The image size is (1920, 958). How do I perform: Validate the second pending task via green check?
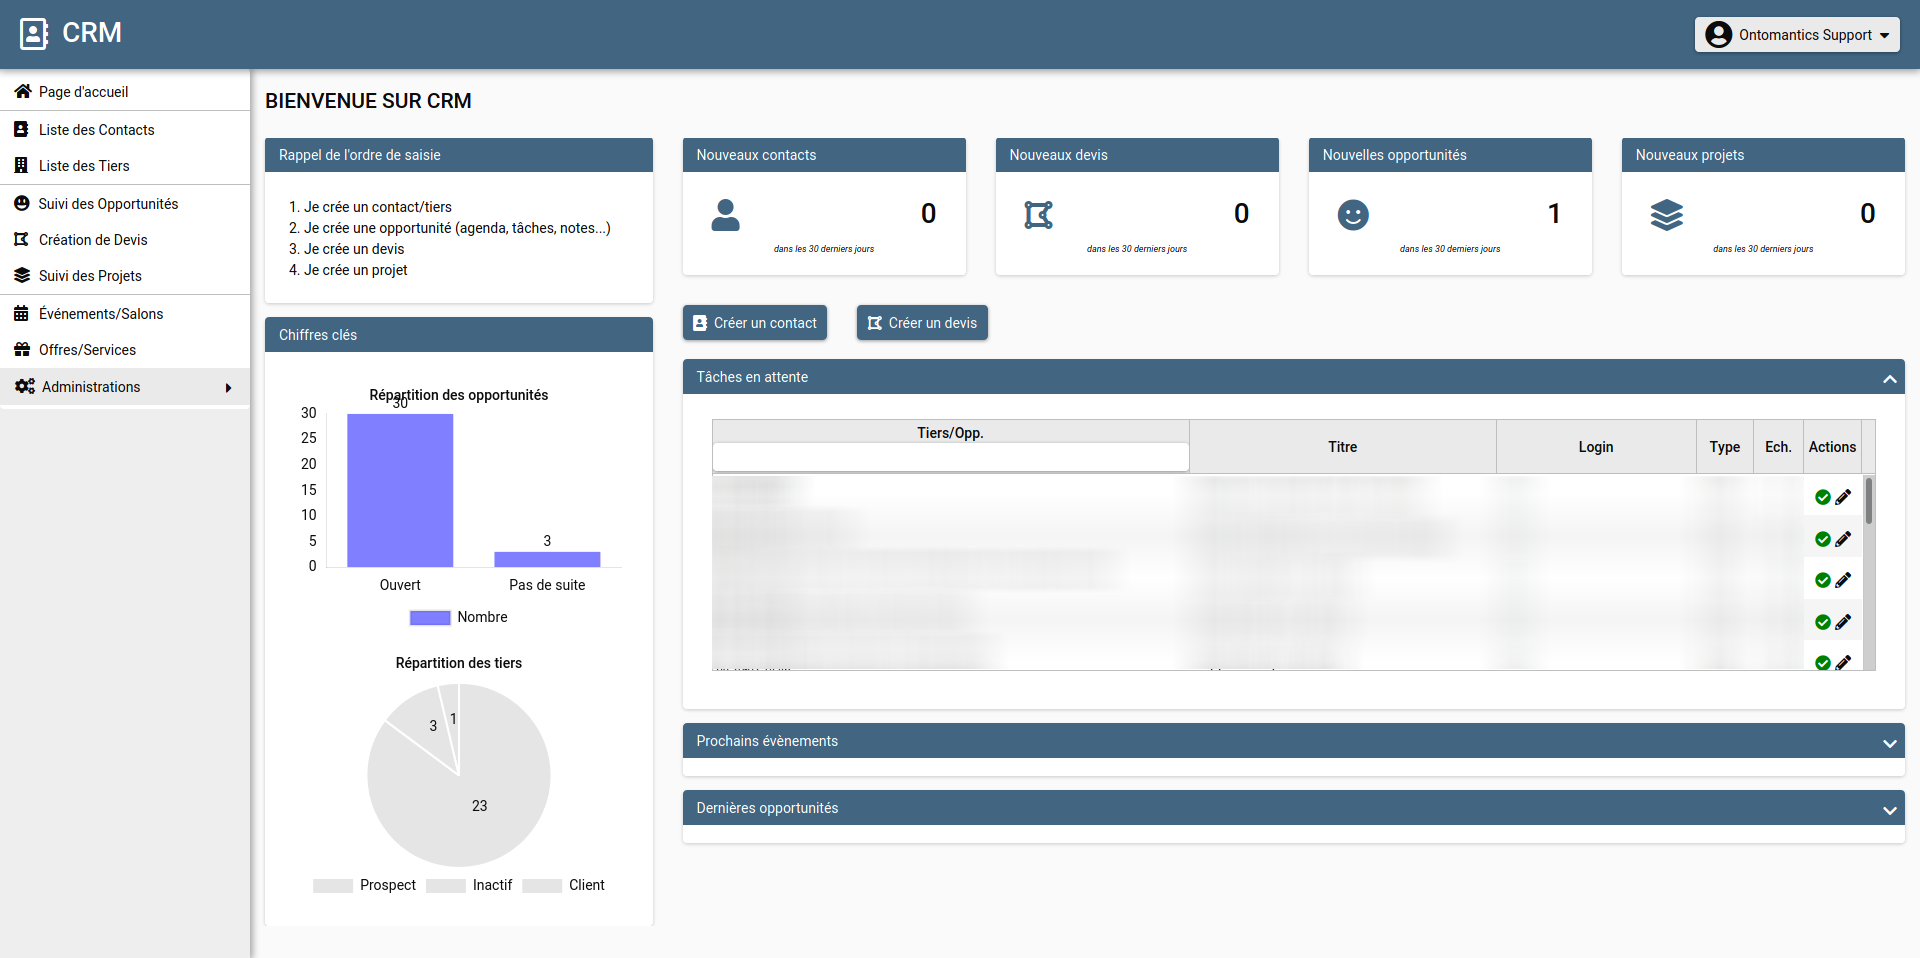point(1823,539)
